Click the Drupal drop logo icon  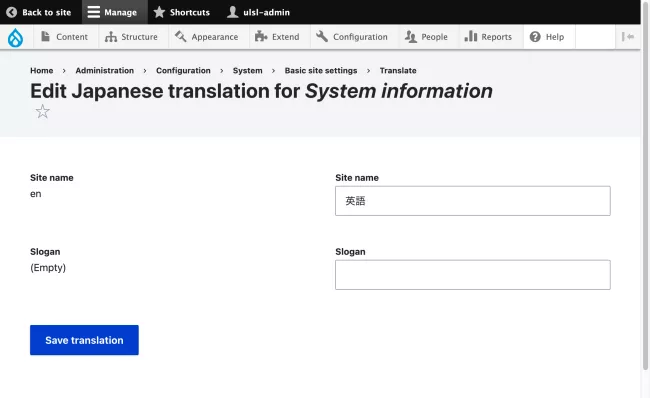[x=15, y=37]
